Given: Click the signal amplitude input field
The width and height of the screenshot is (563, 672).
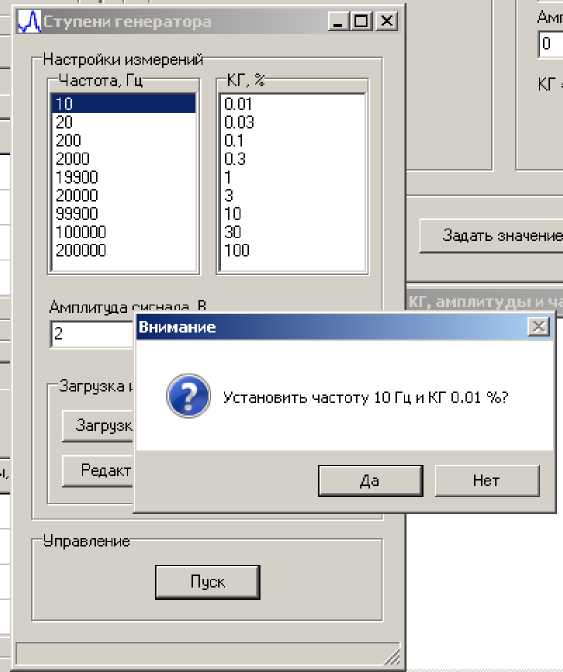Looking at the screenshot, I should (x=93, y=333).
